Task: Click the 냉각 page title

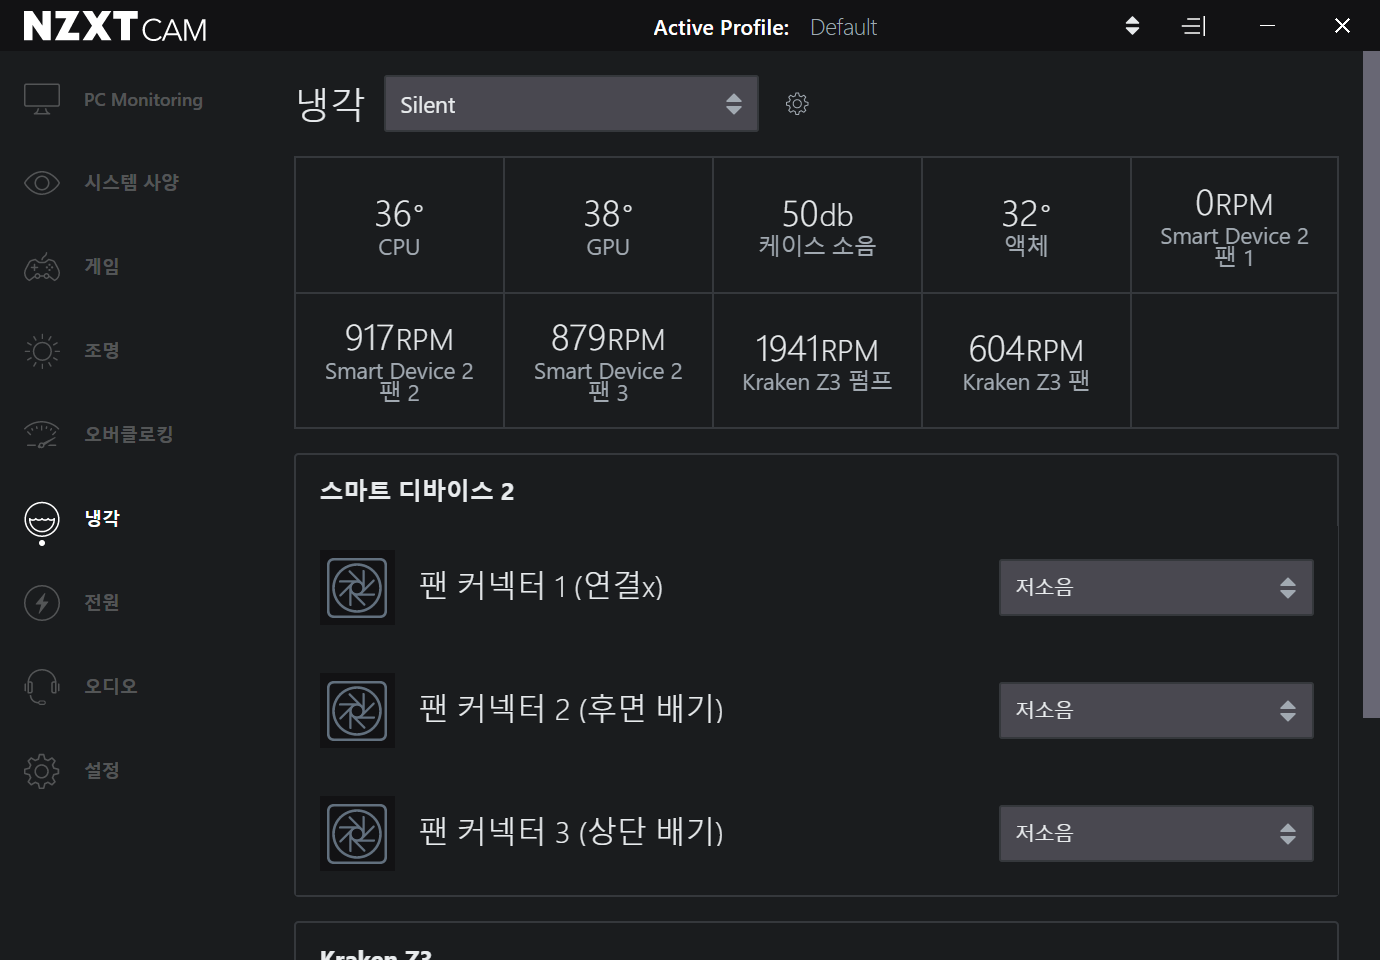Action: (x=331, y=104)
